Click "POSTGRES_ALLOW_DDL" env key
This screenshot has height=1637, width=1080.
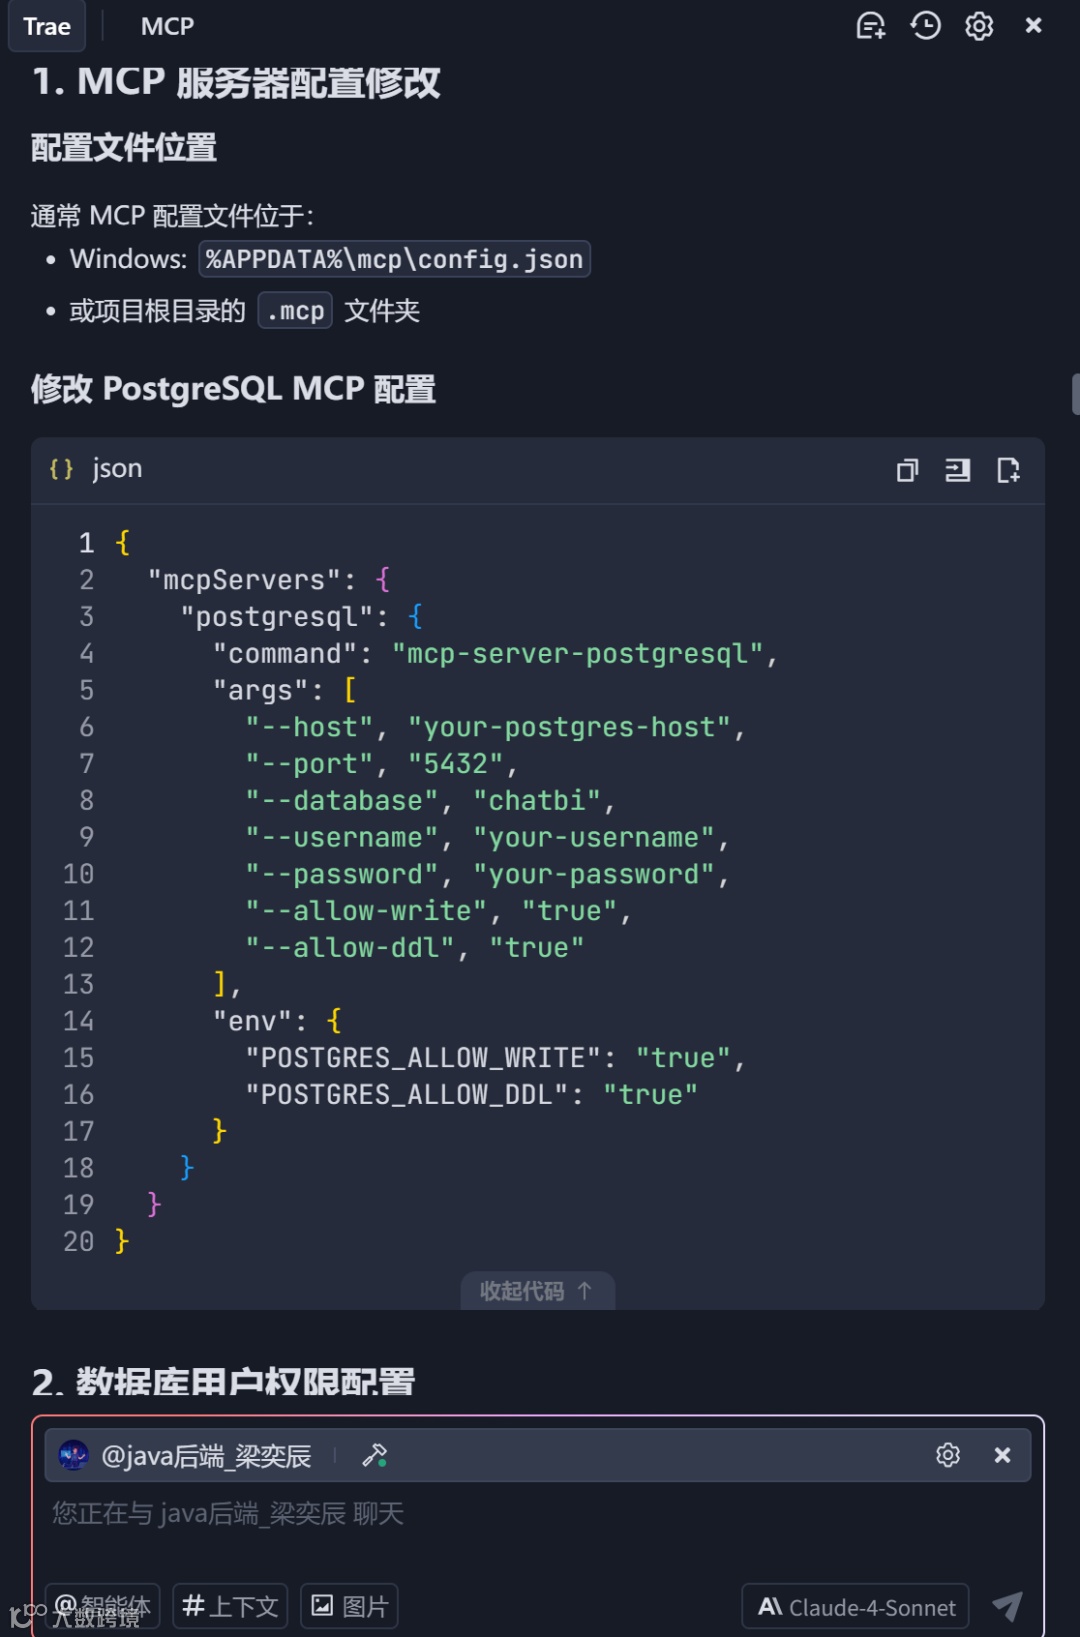pos(408,1095)
